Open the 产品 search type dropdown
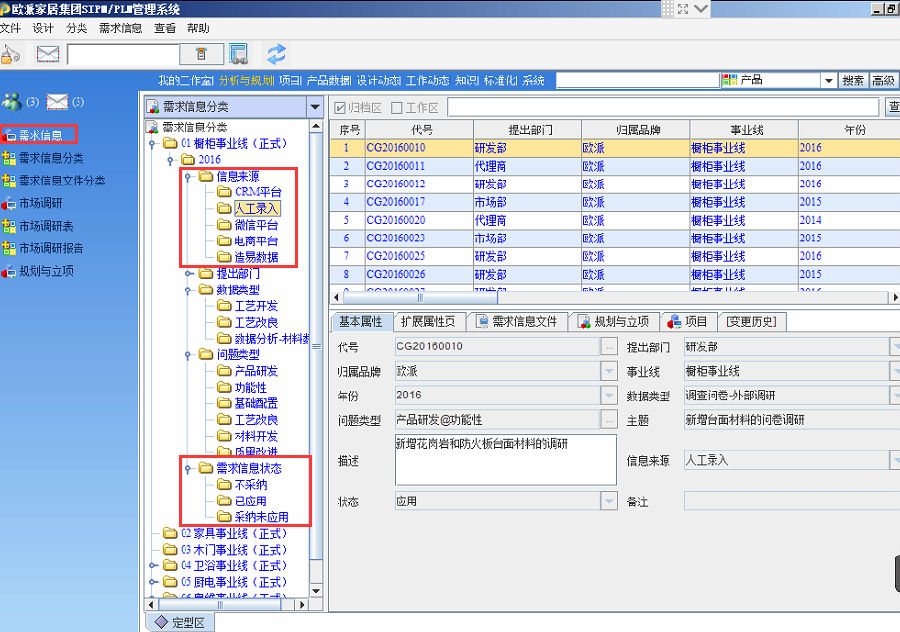Screen dimensions: 900x632 coord(828,81)
